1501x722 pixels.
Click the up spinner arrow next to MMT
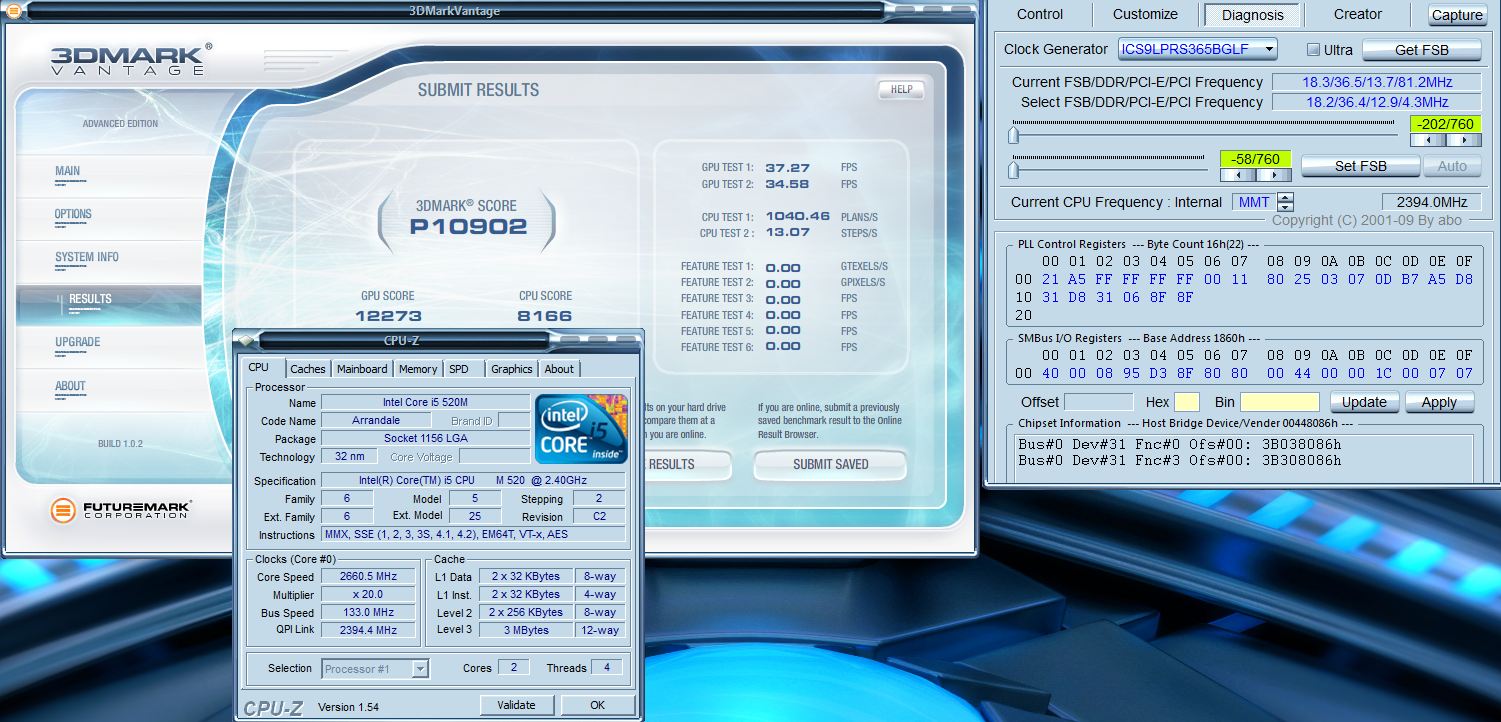(x=1285, y=197)
